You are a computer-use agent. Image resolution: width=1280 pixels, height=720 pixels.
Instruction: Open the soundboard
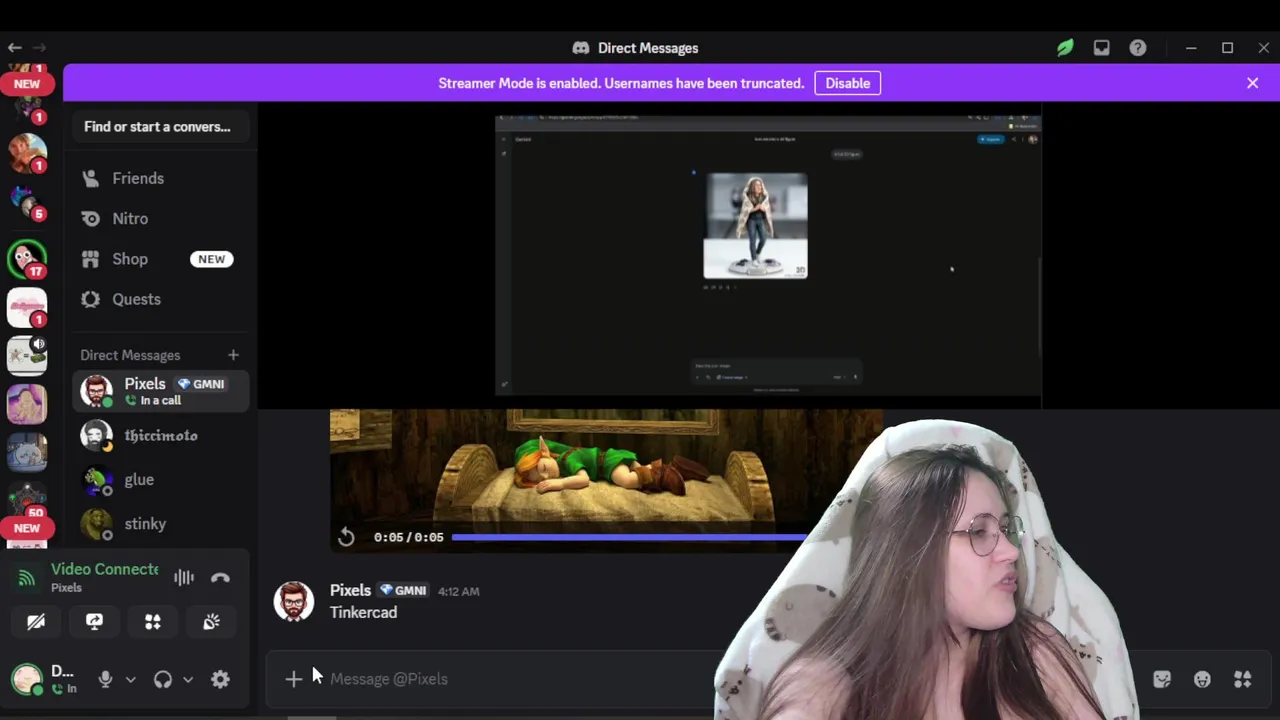[211, 622]
